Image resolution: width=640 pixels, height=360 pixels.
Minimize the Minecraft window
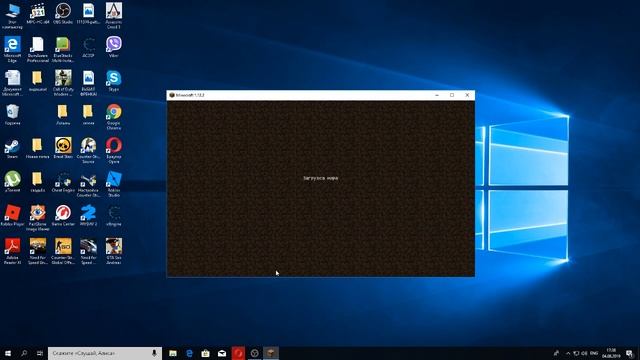437,95
